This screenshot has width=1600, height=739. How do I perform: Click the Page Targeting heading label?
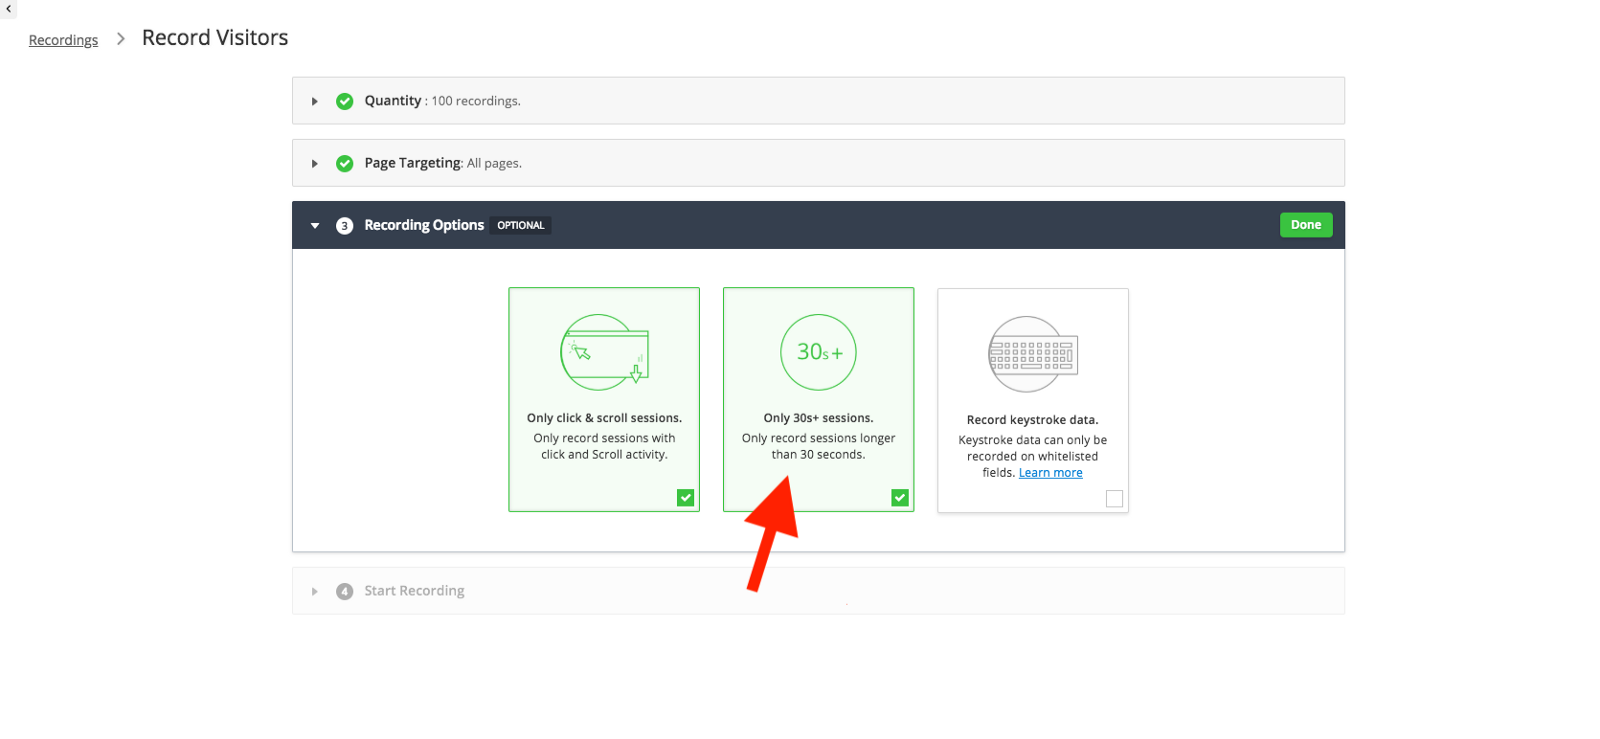(412, 163)
